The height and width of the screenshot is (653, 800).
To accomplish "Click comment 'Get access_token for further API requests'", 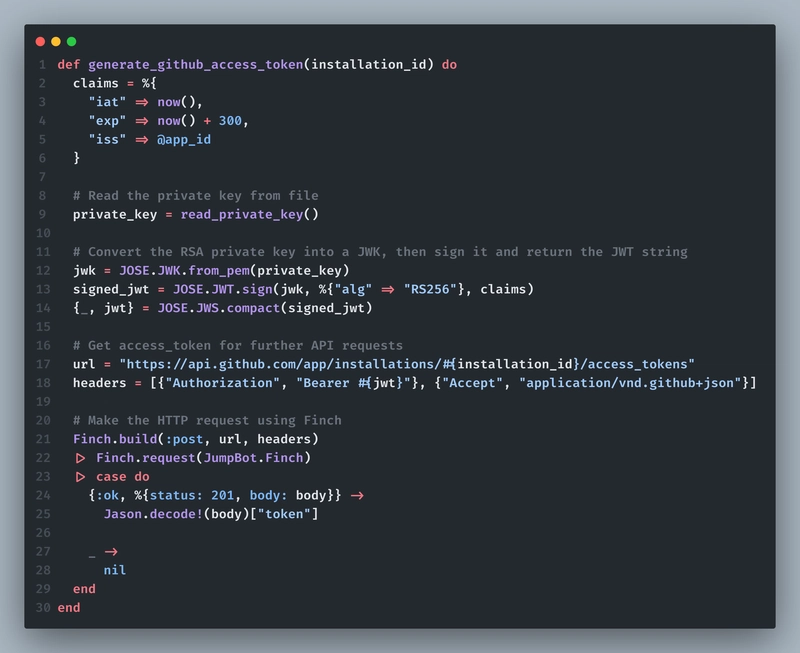I will tap(238, 346).
